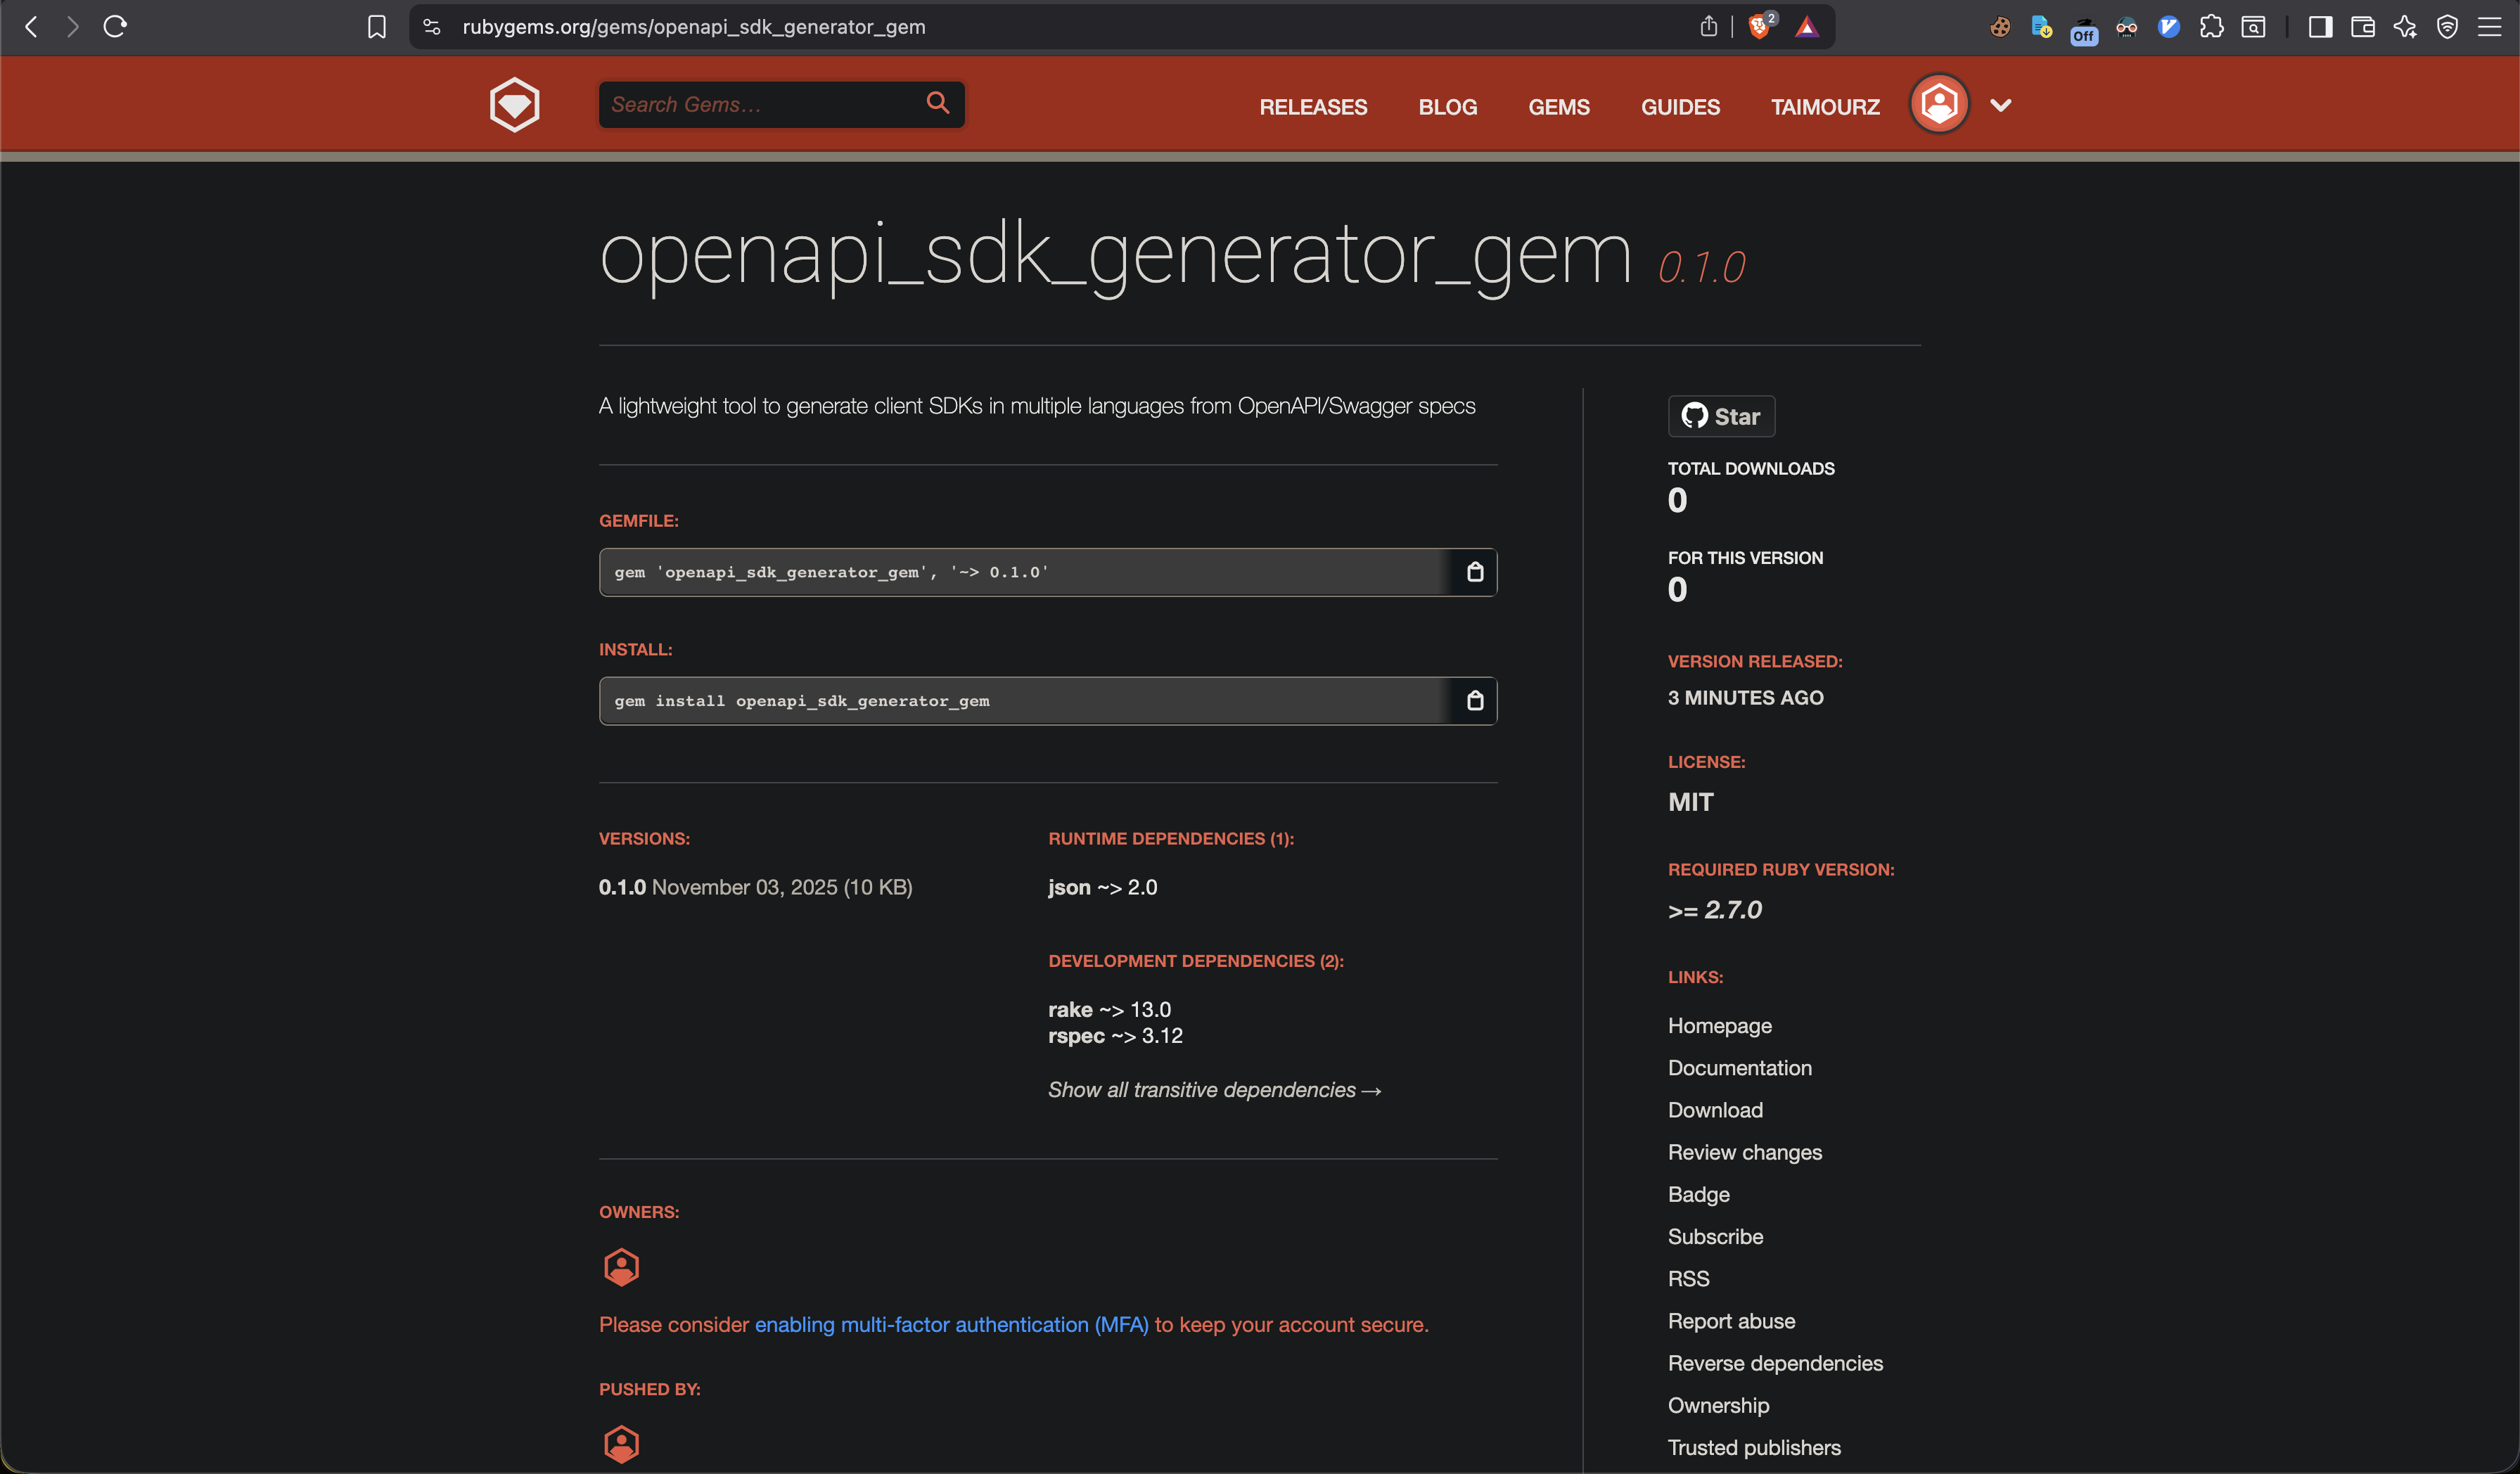Open the browser hamburger menu
The width and height of the screenshot is (2520, 1474).
click(x=2489, y=27)
